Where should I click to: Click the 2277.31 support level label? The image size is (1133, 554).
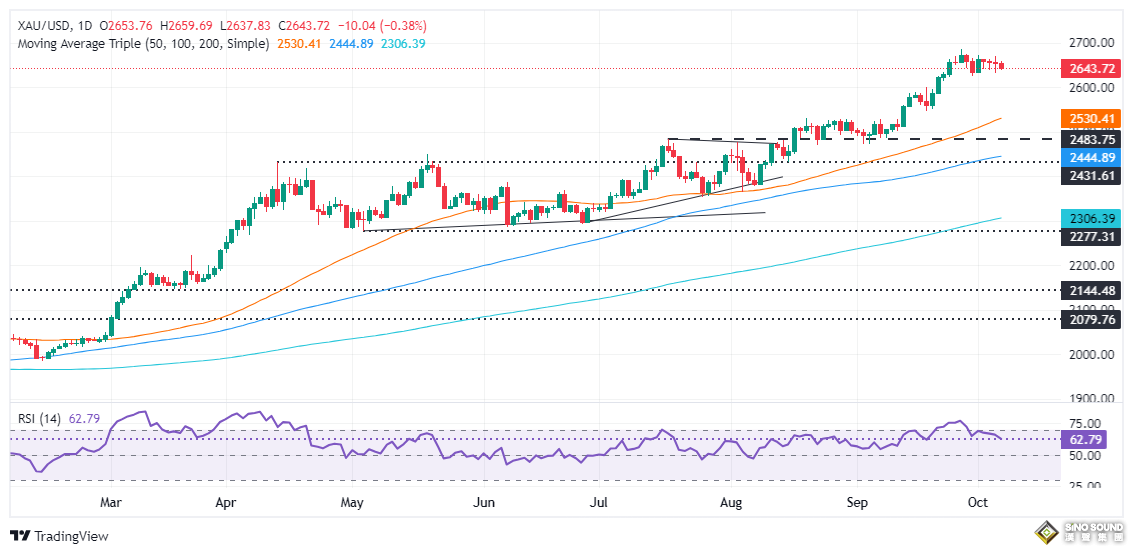point(1094,237)
